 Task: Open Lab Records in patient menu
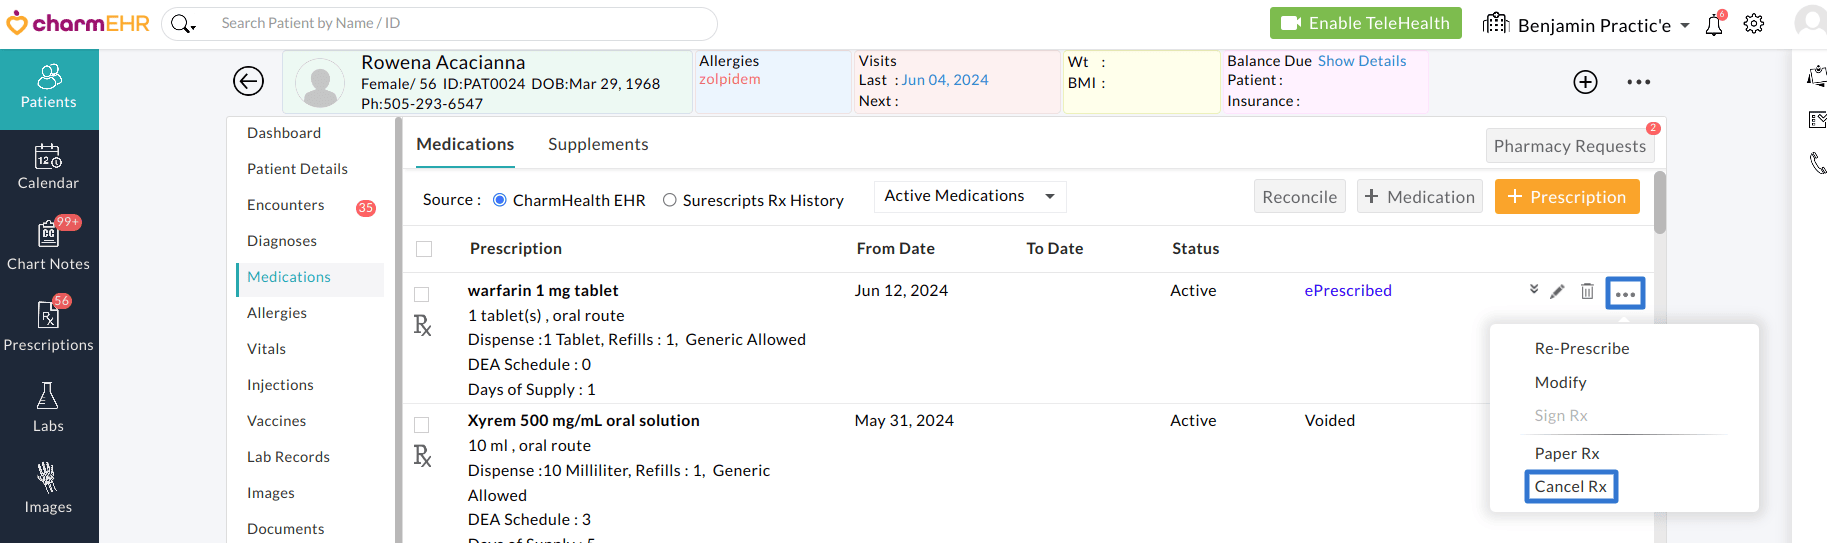288,457
